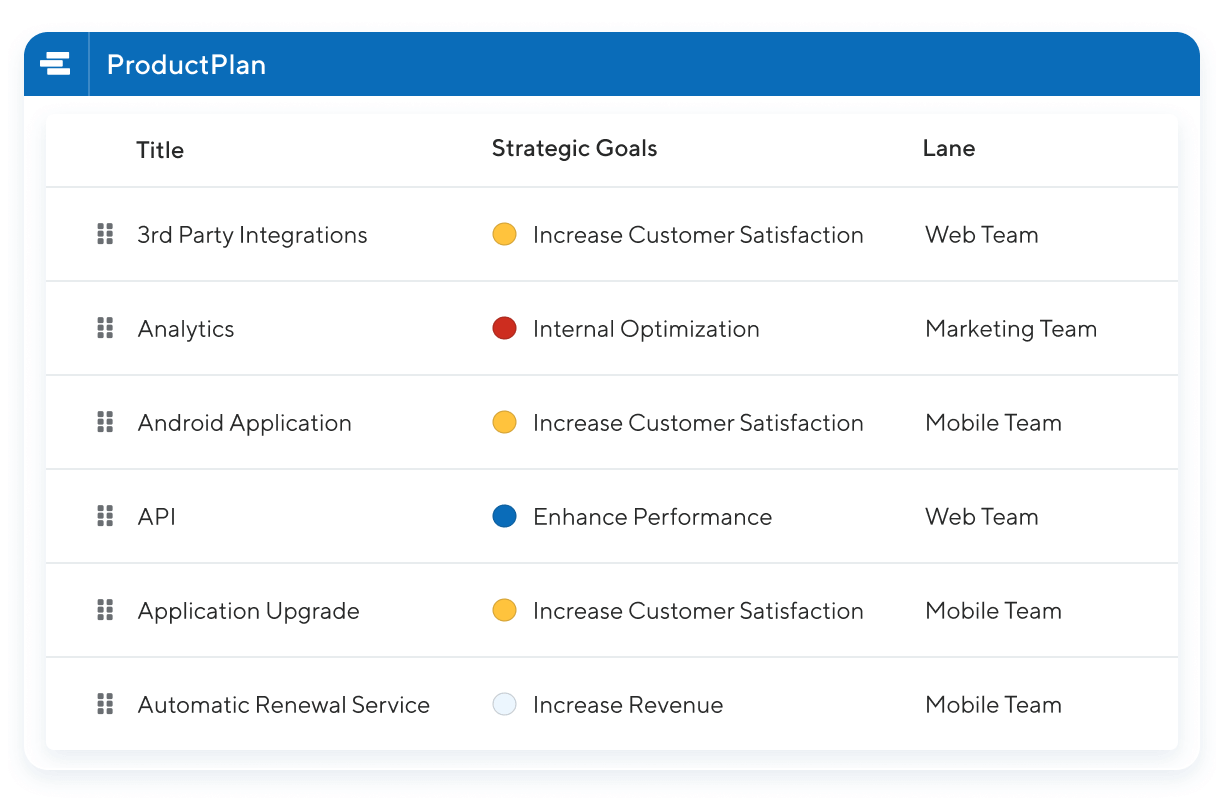Click the API row drag handle

(x=105, y=516)
